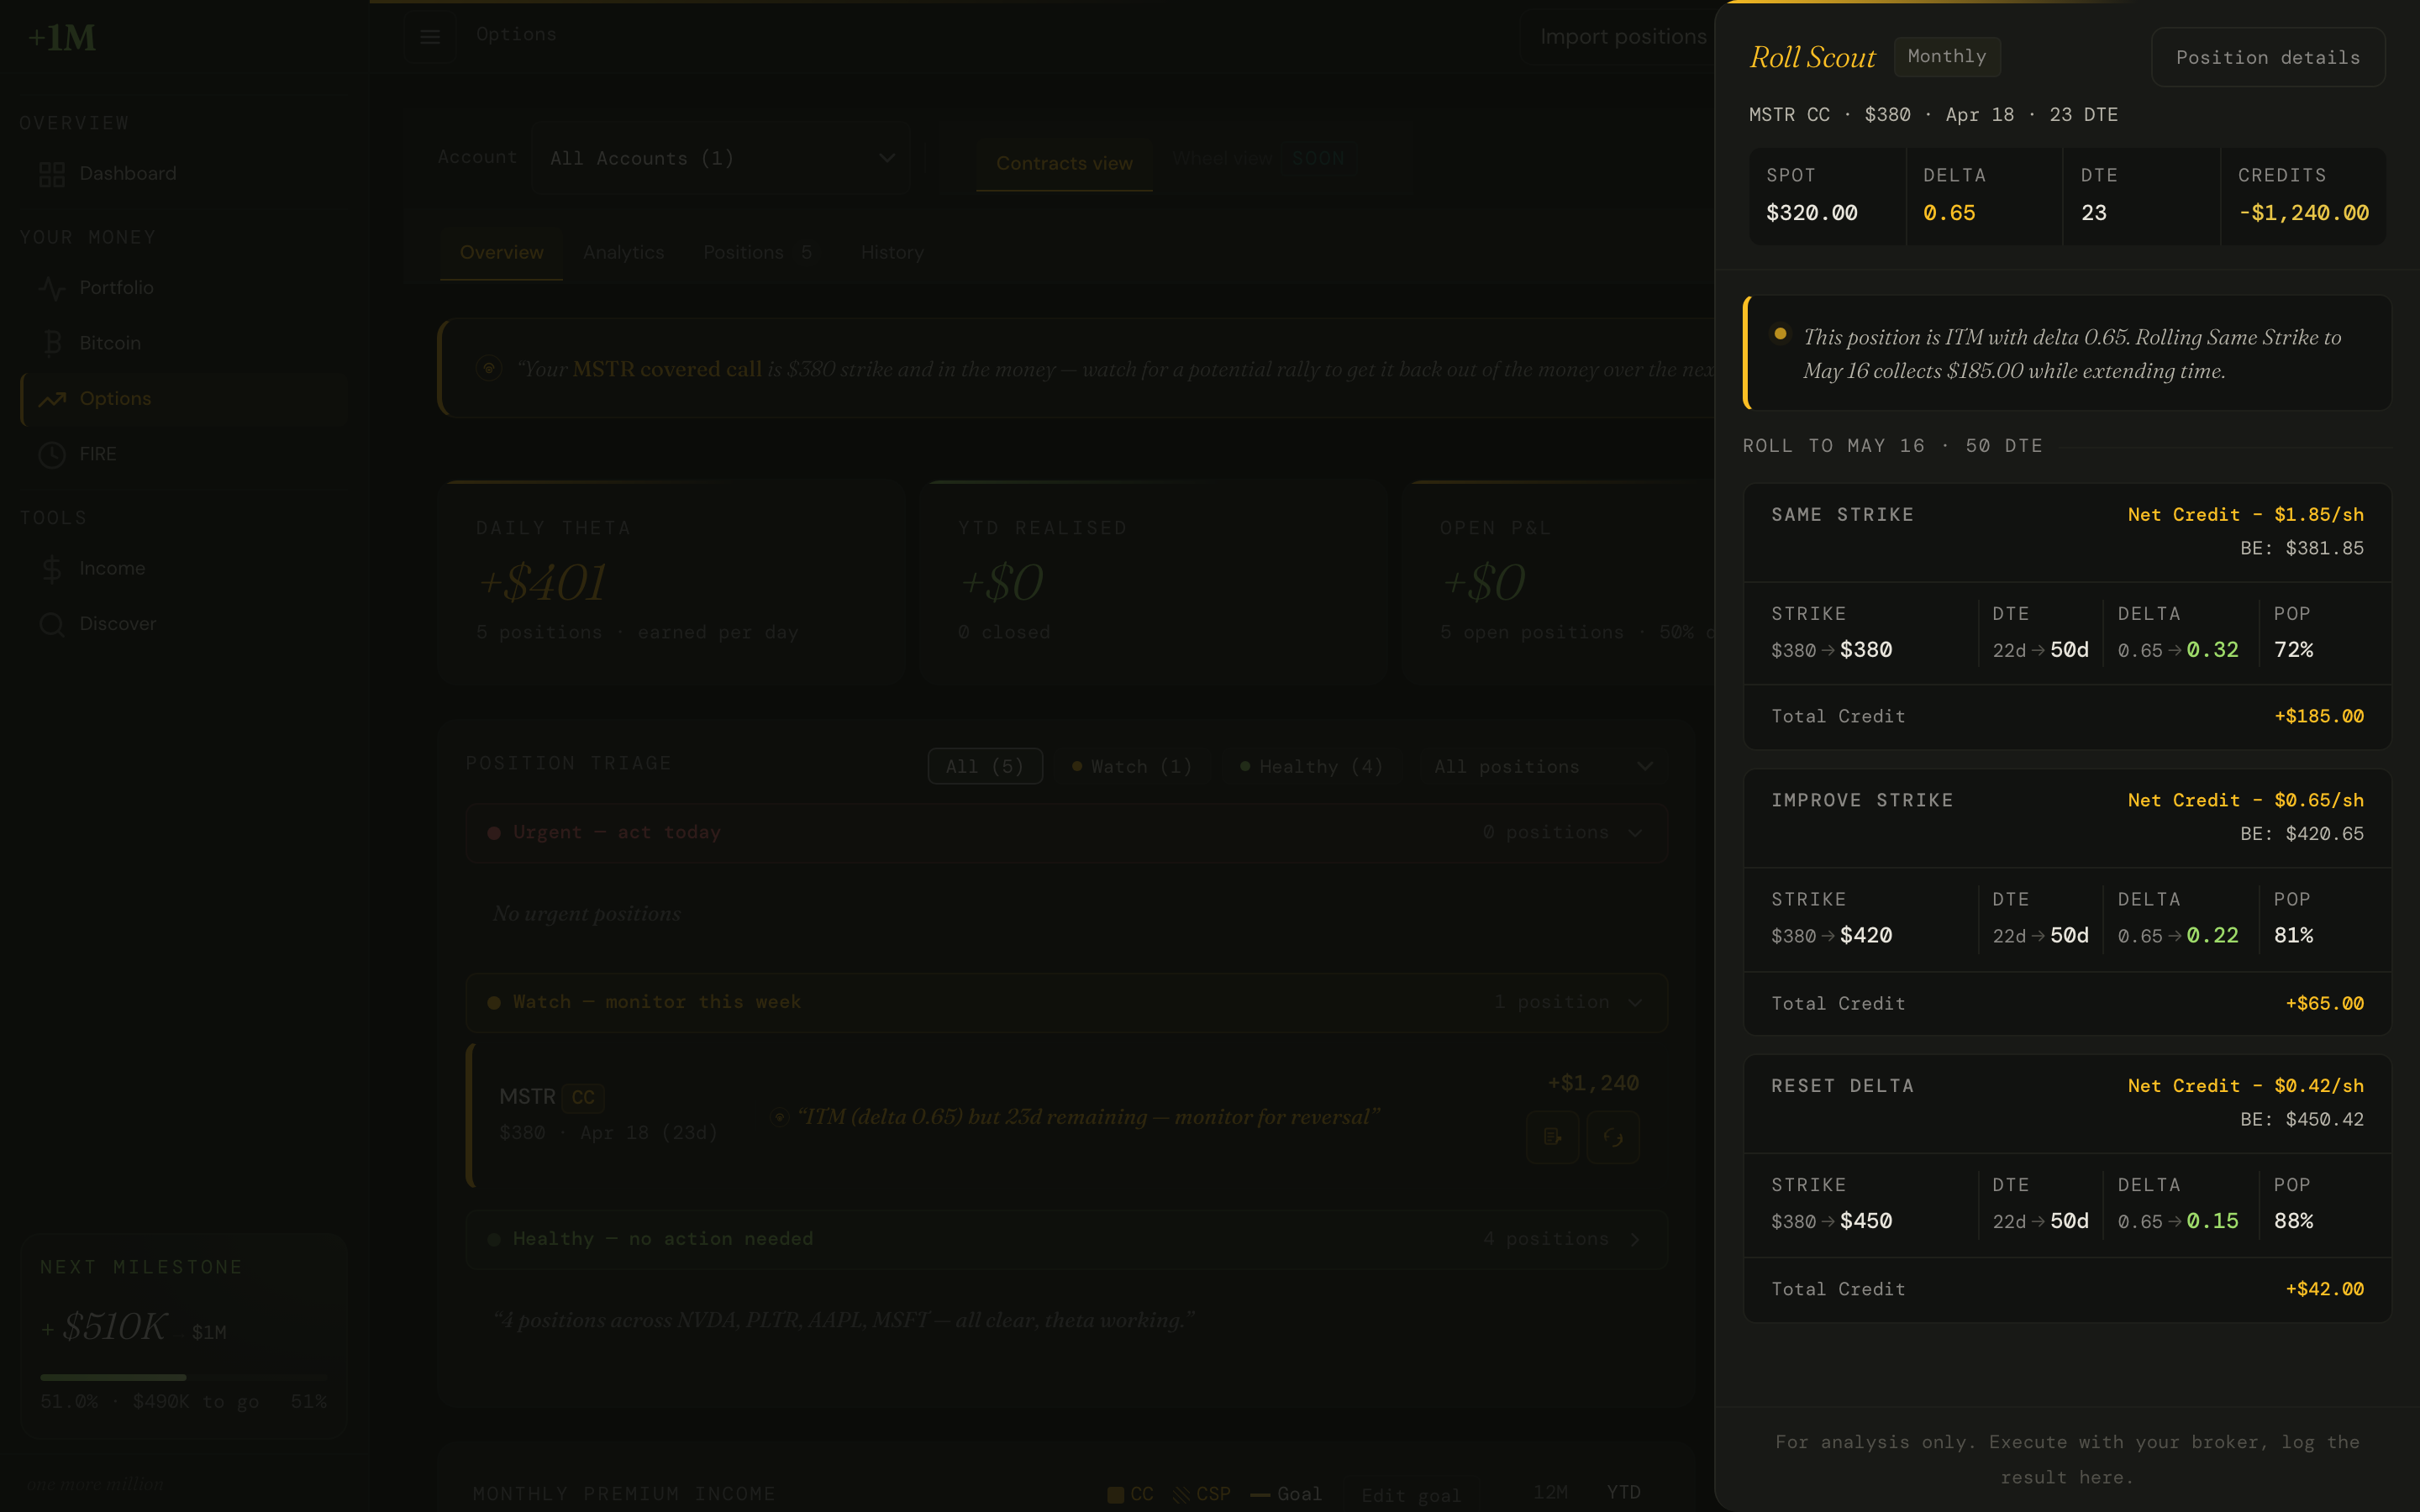
Task: Open the hamburger menu icon beside Options
Action: pyautogui.click(x=430, y=37)
